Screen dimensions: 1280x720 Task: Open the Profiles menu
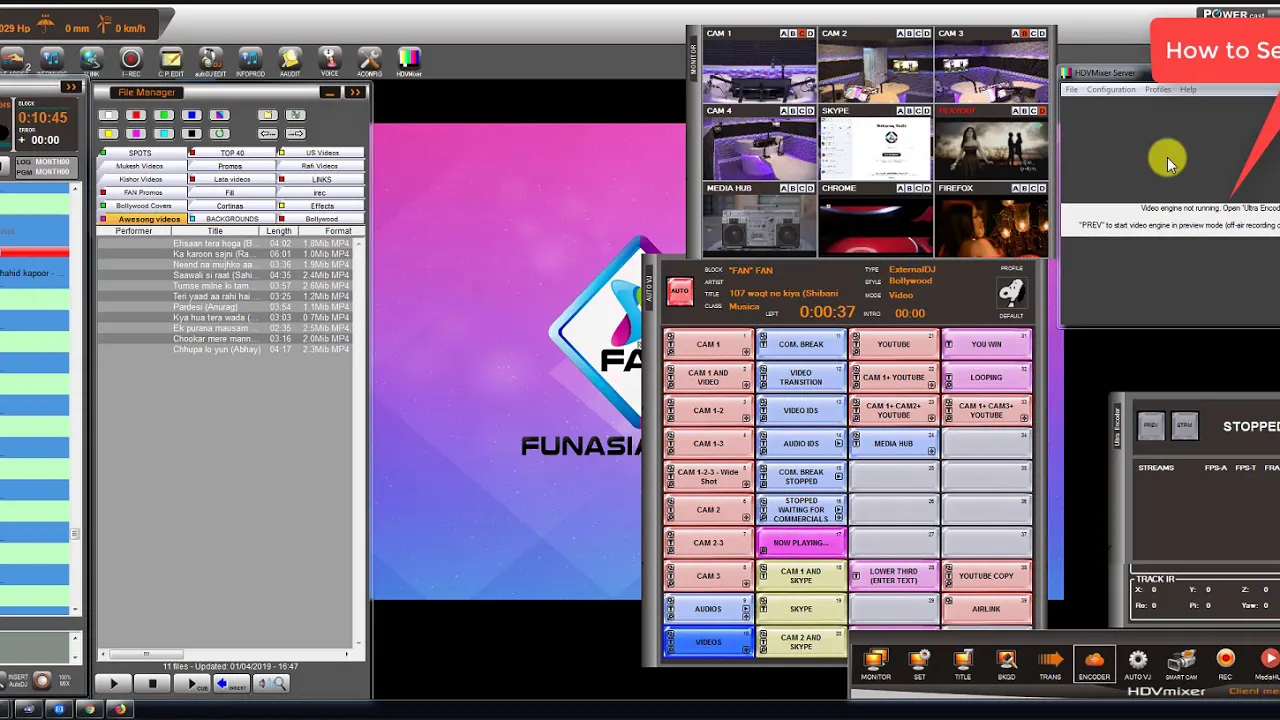(1158, 90)
